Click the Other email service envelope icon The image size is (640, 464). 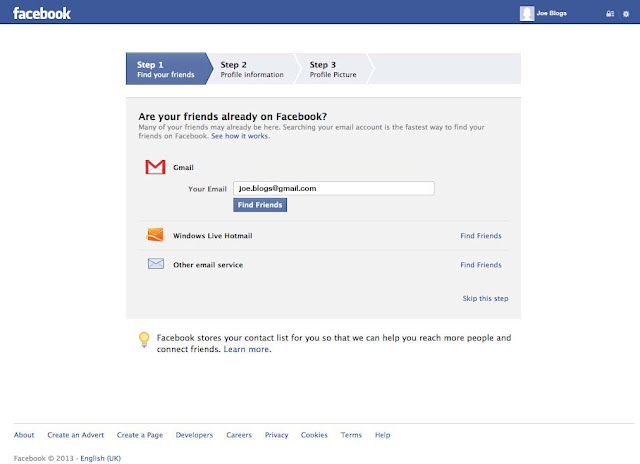(155, 264)
